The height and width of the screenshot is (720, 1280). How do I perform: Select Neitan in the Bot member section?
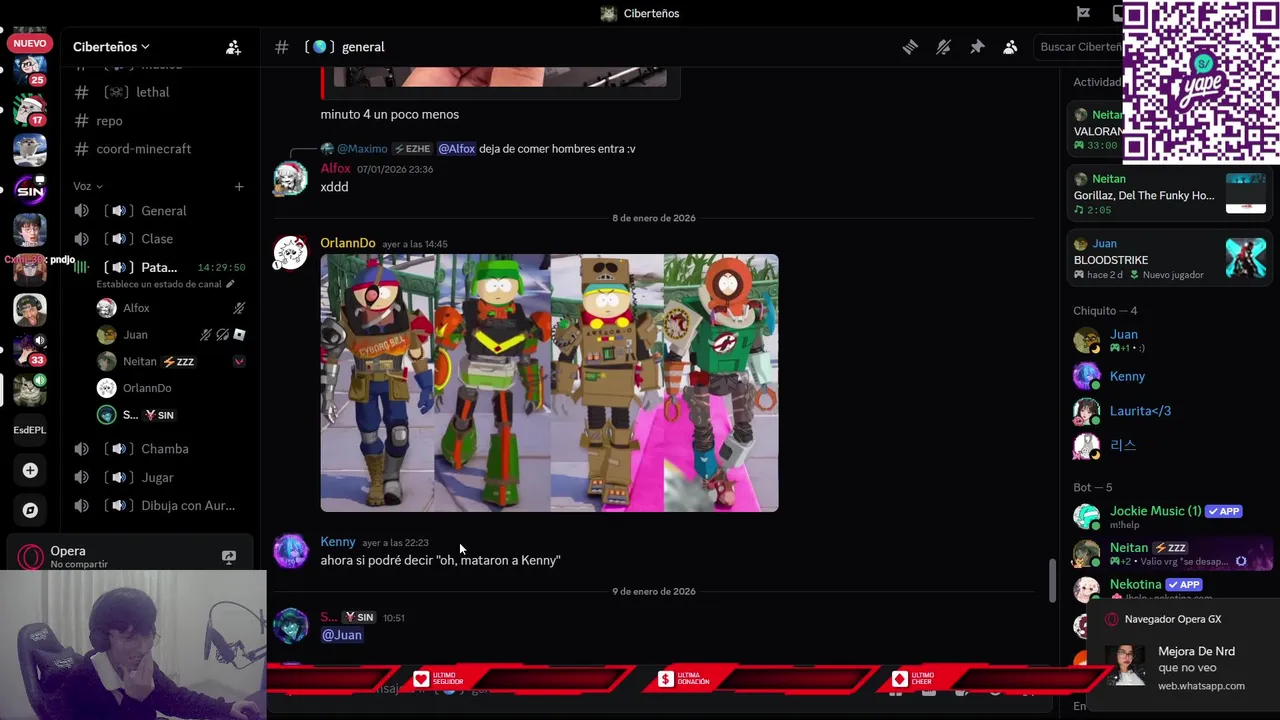click(1167, 553)
